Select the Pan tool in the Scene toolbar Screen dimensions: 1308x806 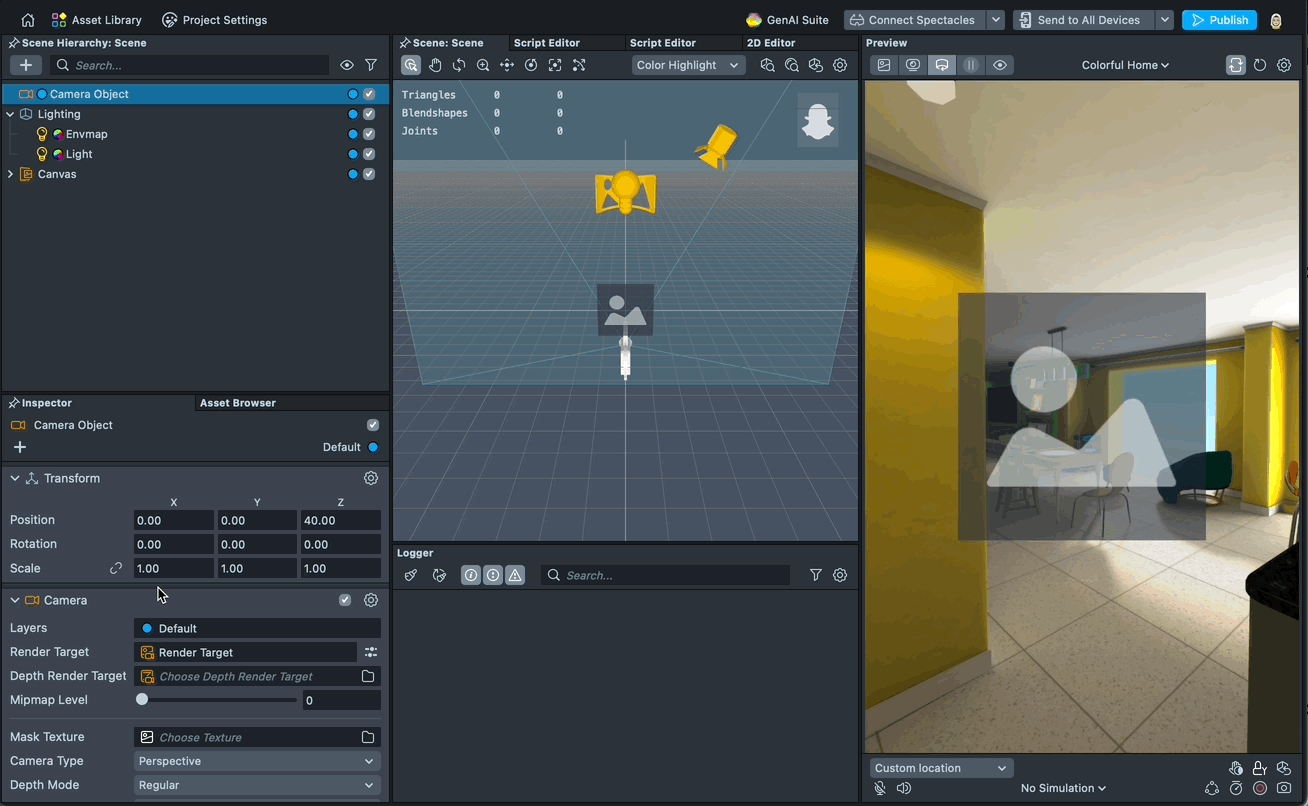point(435,64)
